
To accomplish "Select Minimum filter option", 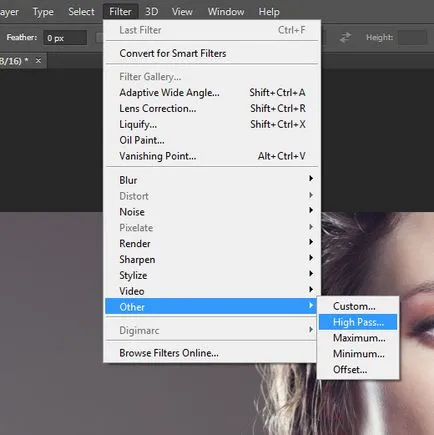I will (x=358, y=354).
